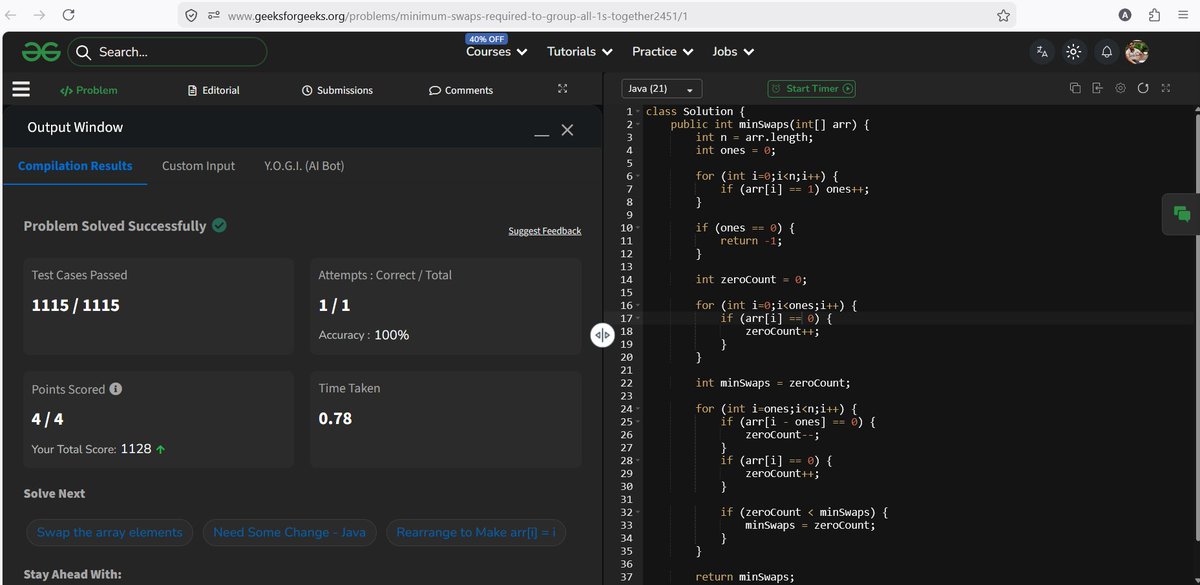Start the coding timer
Viewport: 1200px width, 585px height.
(811, 88)
